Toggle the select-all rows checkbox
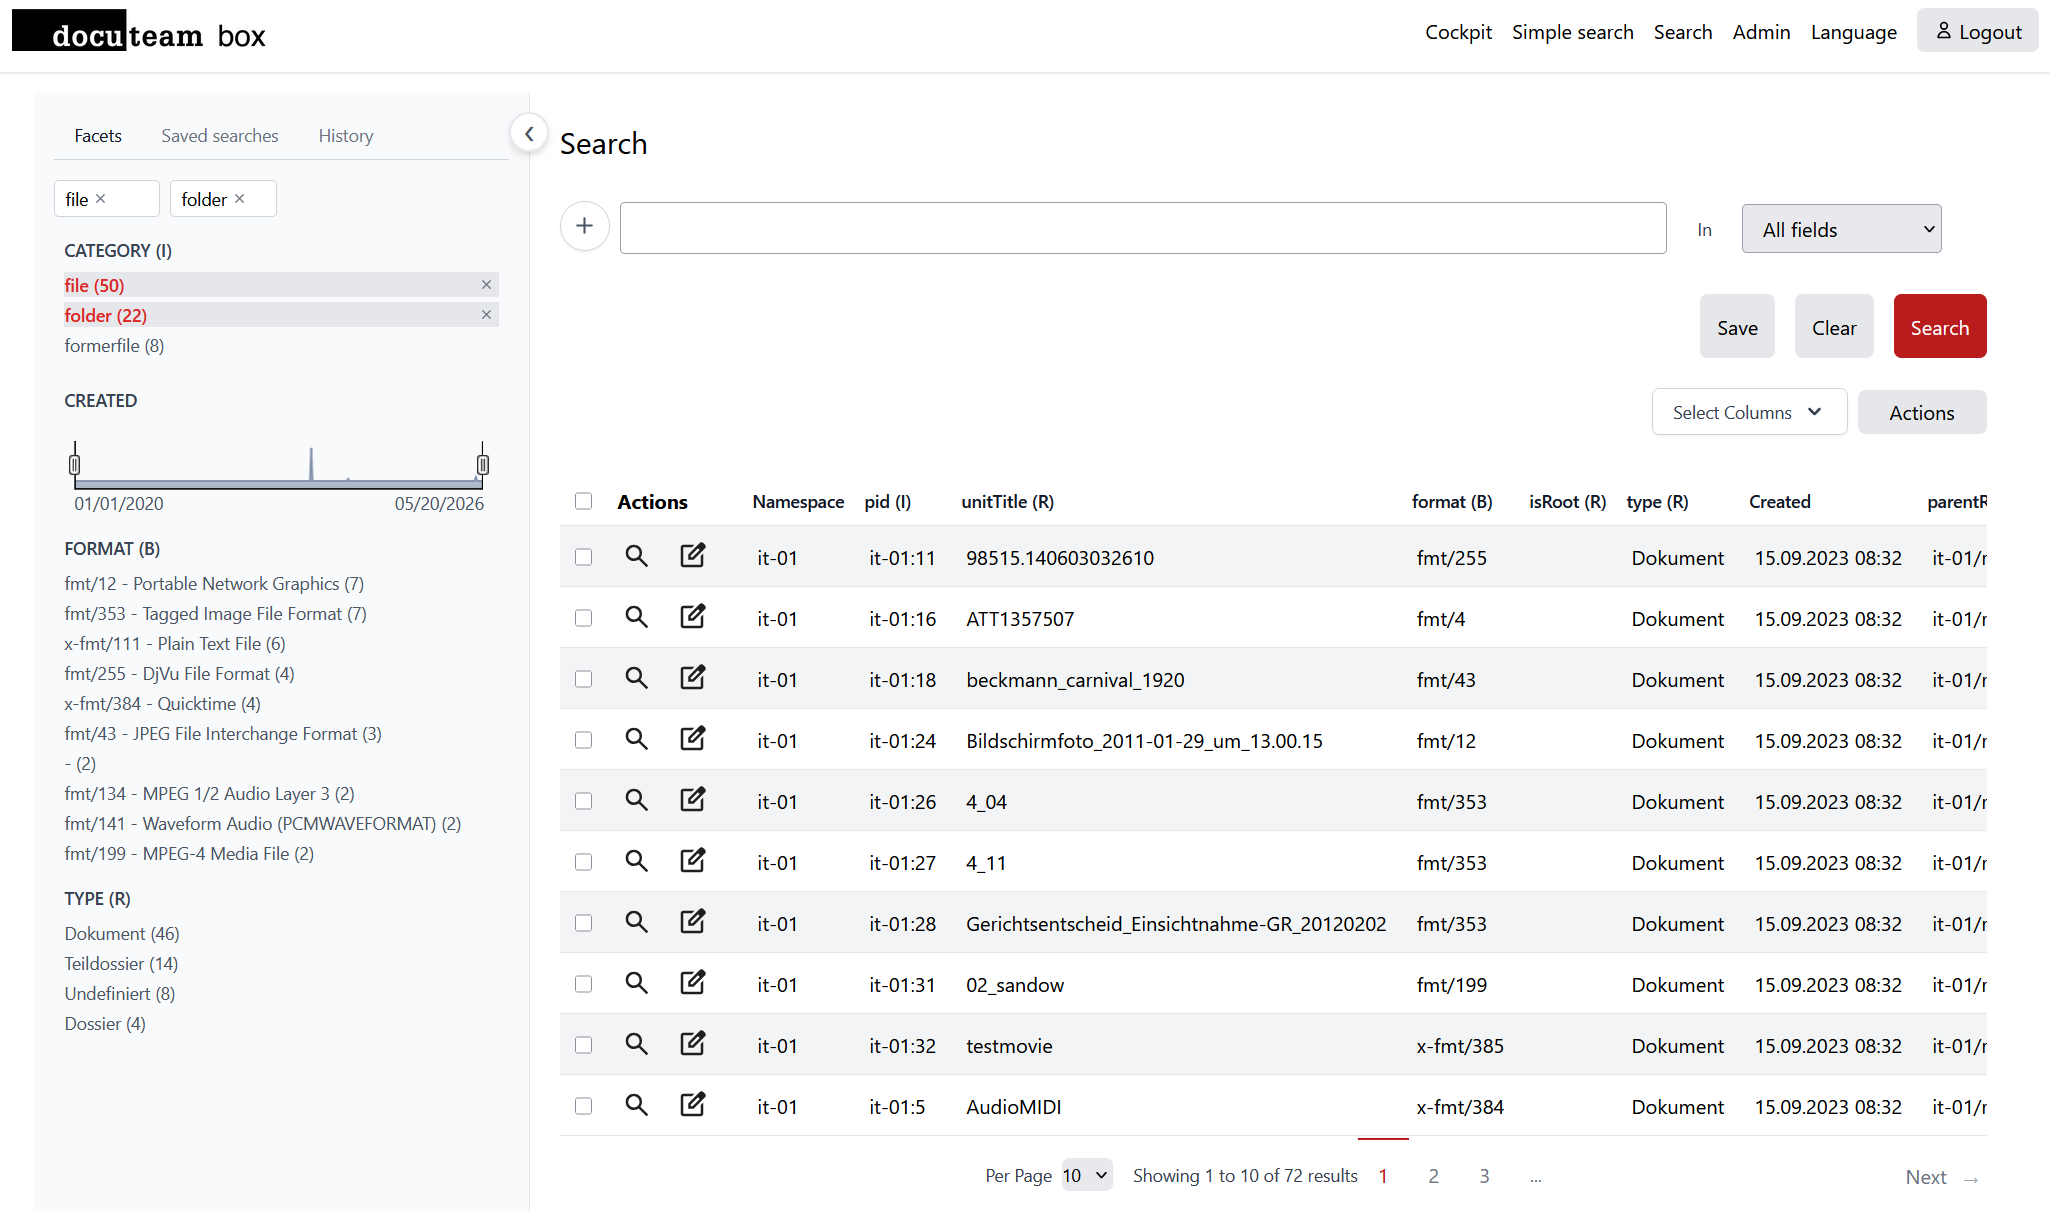2050x1211 pixels. tap(584, 501)
